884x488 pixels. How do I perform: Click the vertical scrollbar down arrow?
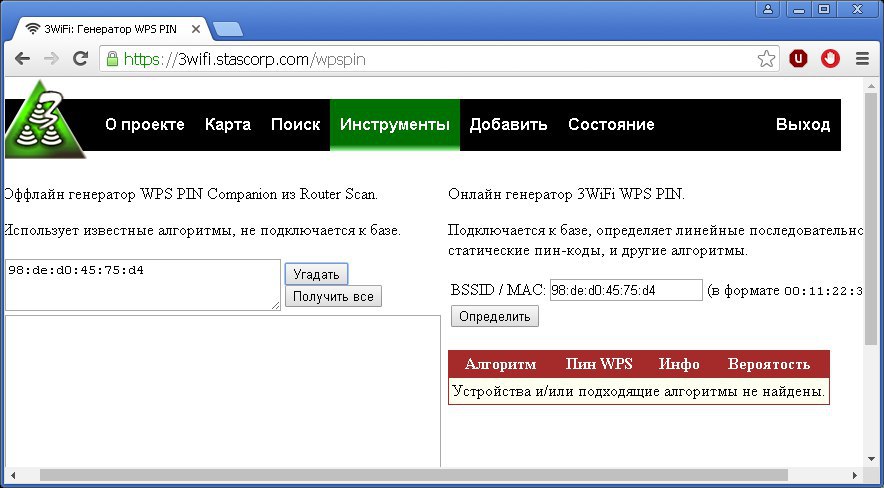871,459
